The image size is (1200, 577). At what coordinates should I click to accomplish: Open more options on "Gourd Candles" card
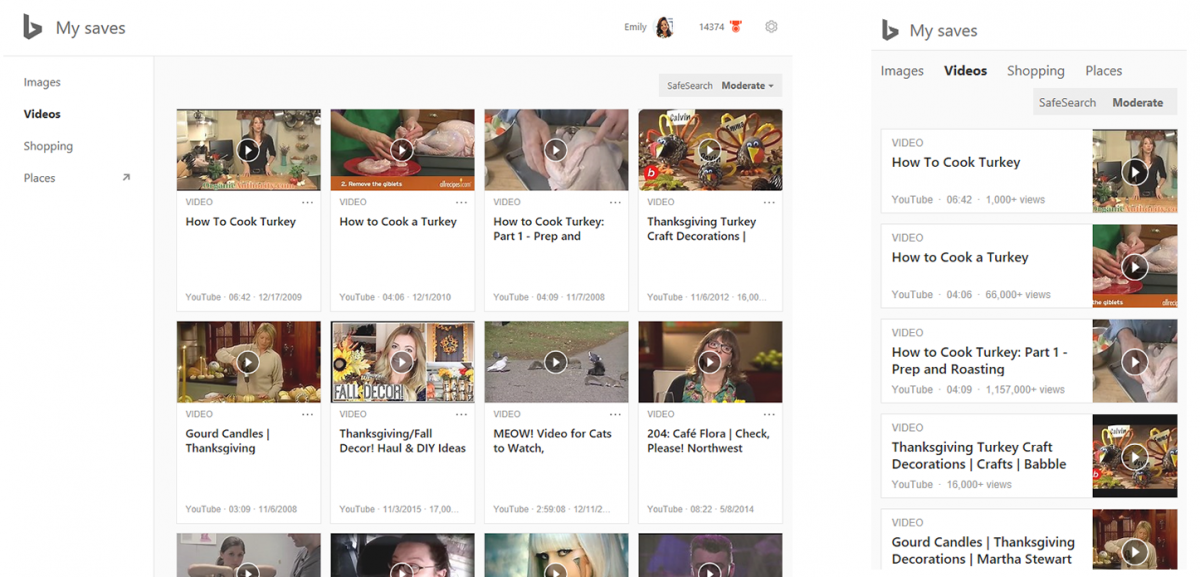[x=307, y=413]
